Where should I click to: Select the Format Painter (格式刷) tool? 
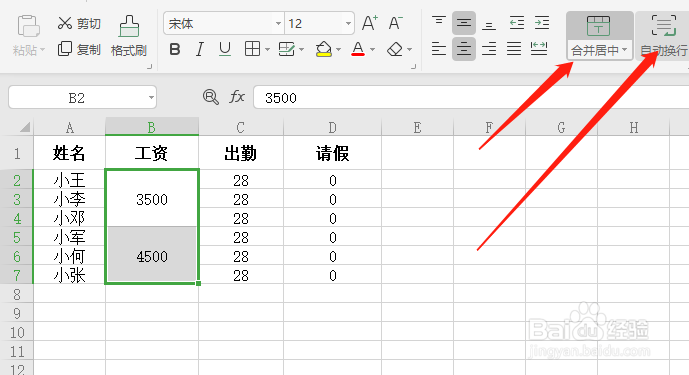[x=129, y=36]
